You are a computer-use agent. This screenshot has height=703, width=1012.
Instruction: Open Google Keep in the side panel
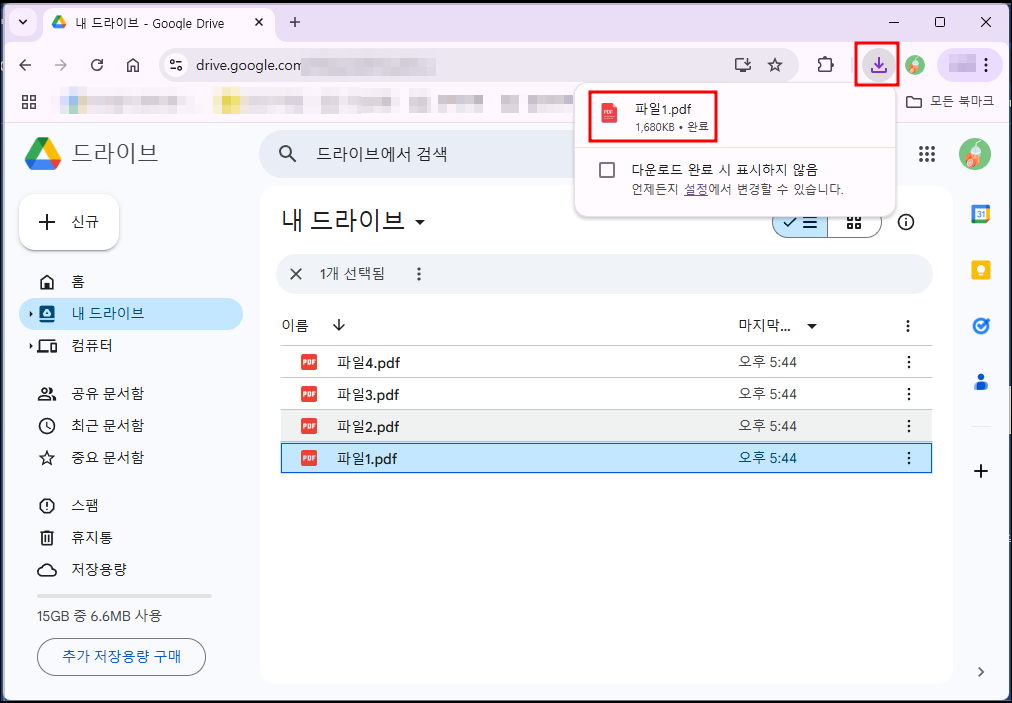(981, 269)
